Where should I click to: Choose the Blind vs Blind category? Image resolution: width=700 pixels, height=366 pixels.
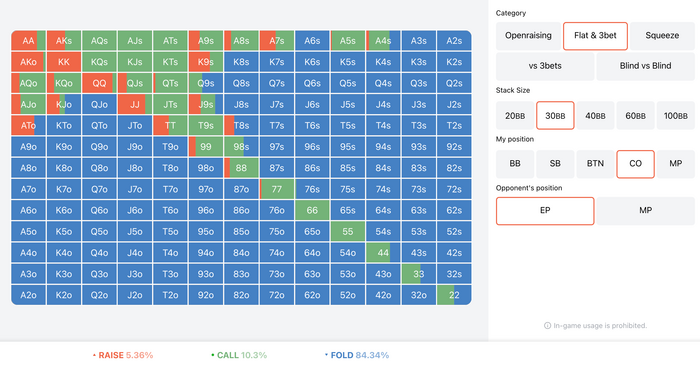click(645, 66)
